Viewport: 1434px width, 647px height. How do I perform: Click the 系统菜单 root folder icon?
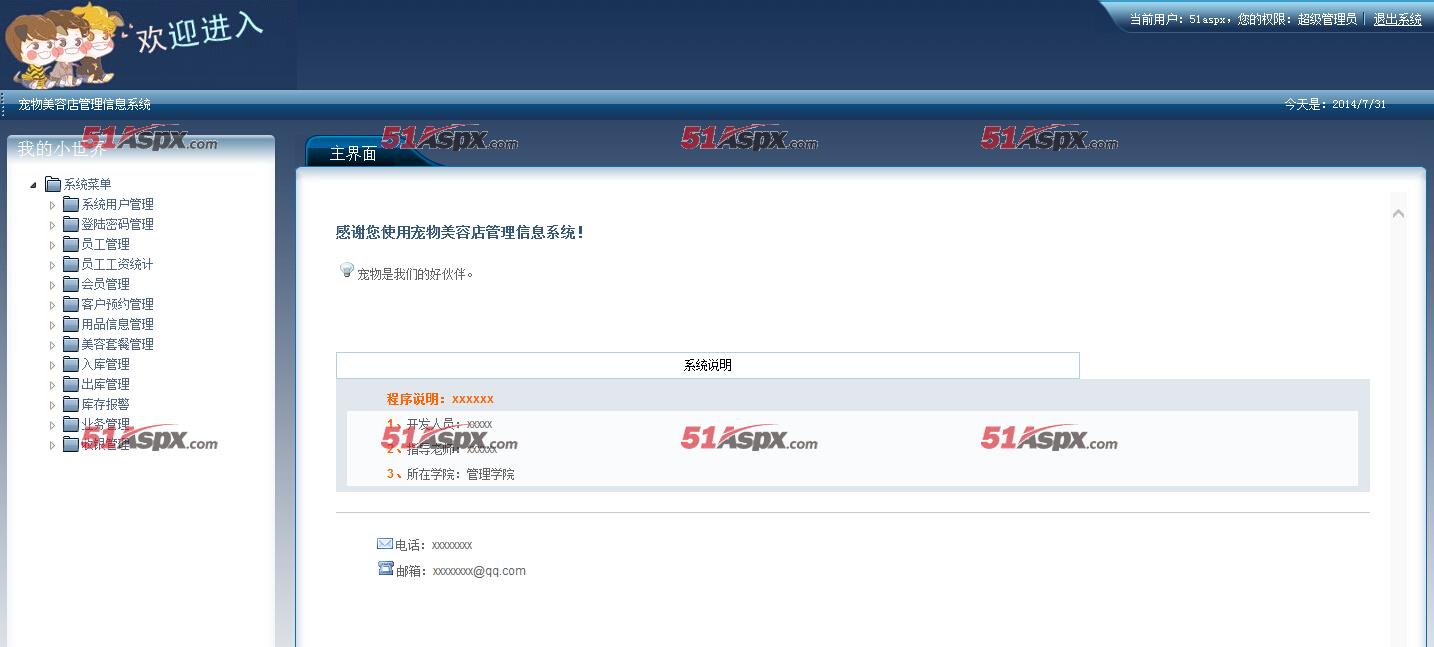pyautogui.click(x=53, y=184)
